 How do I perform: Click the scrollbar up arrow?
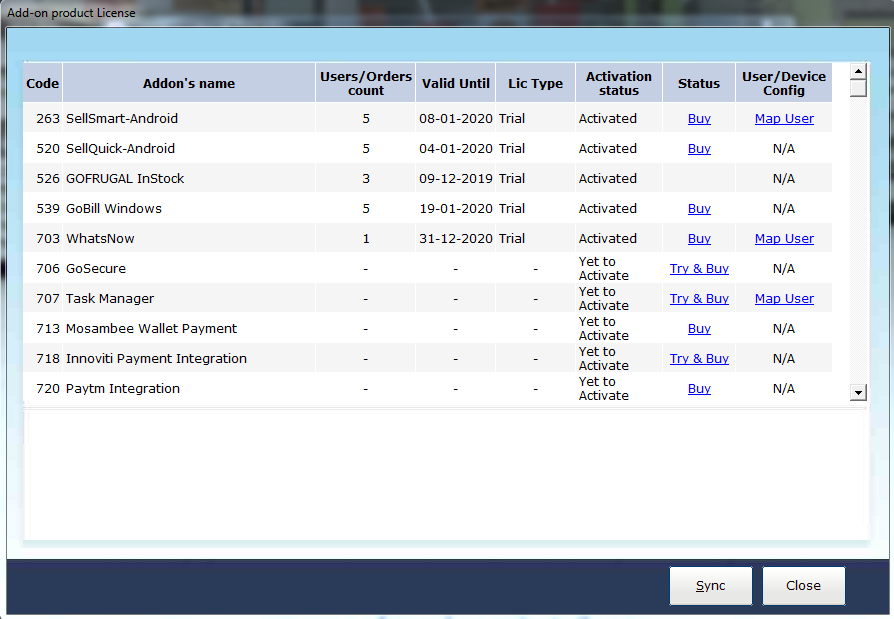pos(858,71)
